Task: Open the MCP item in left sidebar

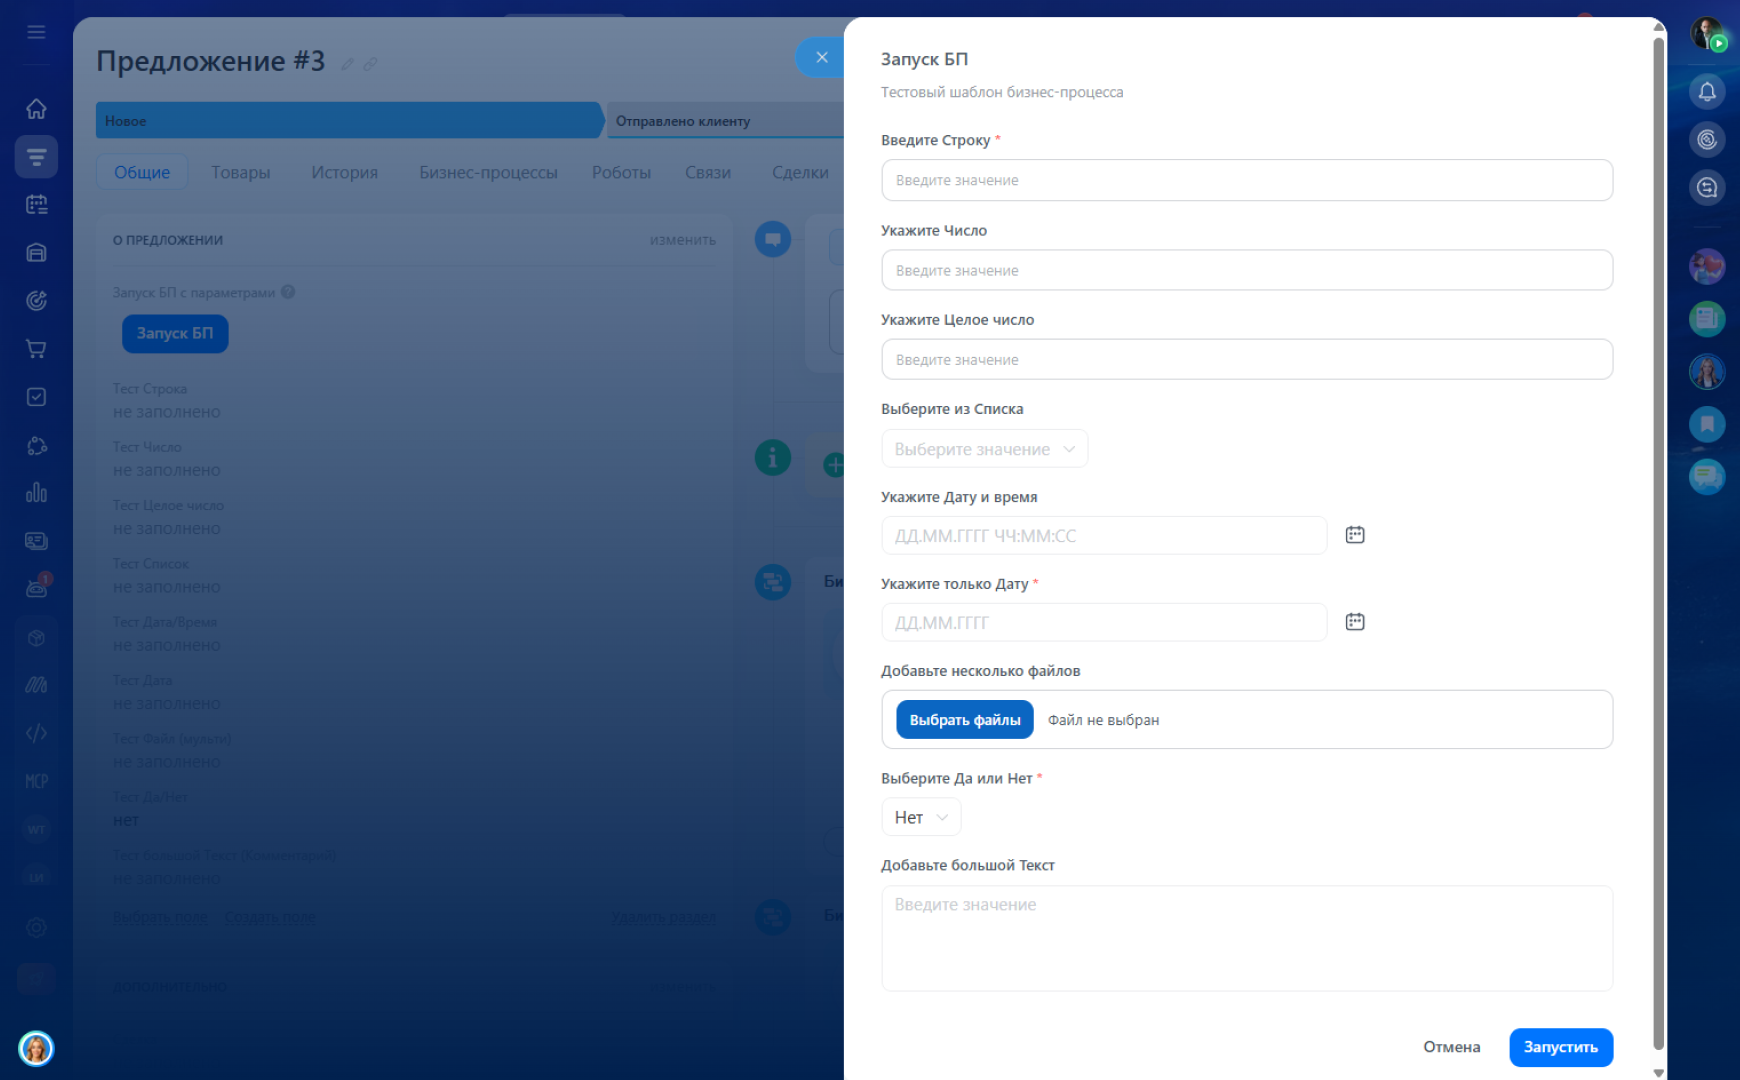Action: click(36, 781)
